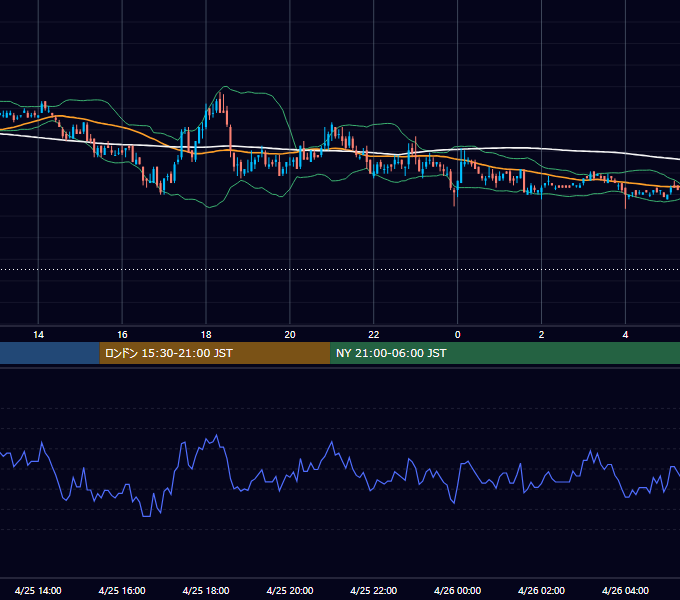Image resolution: width=680 pixels, height=600 pixels.
Task: Click the NY 21:00-06:00 JST session bar
Action: click(x=505, y=353)
